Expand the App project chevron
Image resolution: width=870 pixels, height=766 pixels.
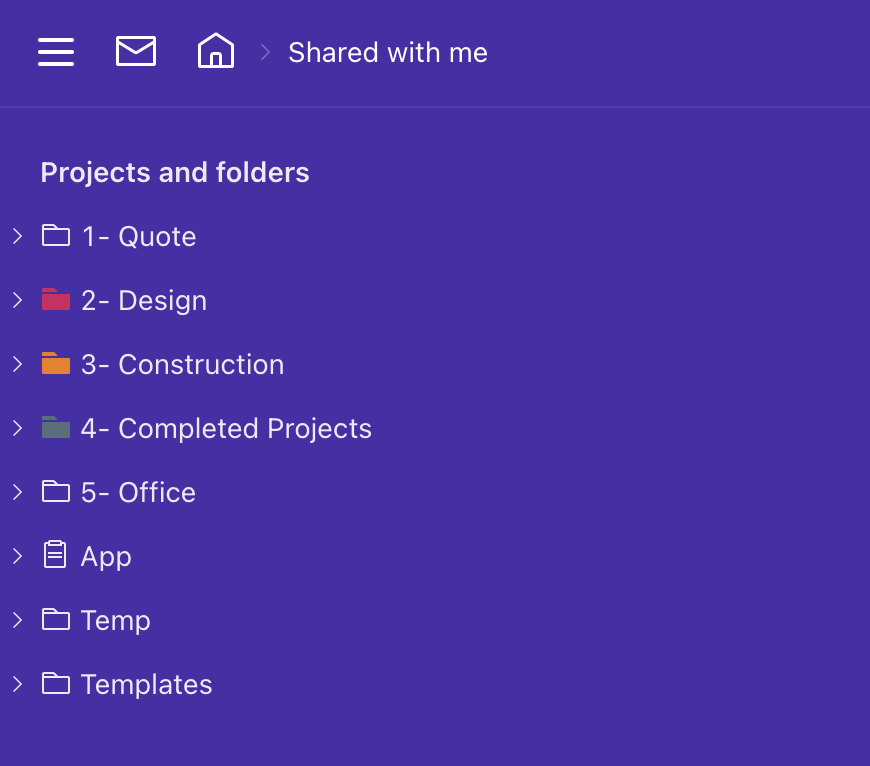[x=17, y=556]
